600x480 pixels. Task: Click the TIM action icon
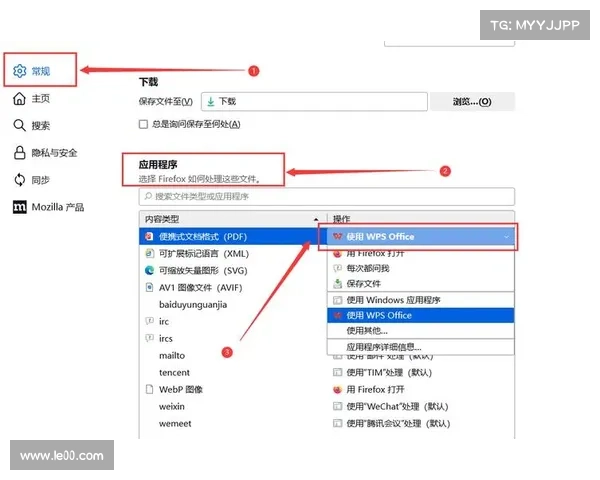pos(338,372)
